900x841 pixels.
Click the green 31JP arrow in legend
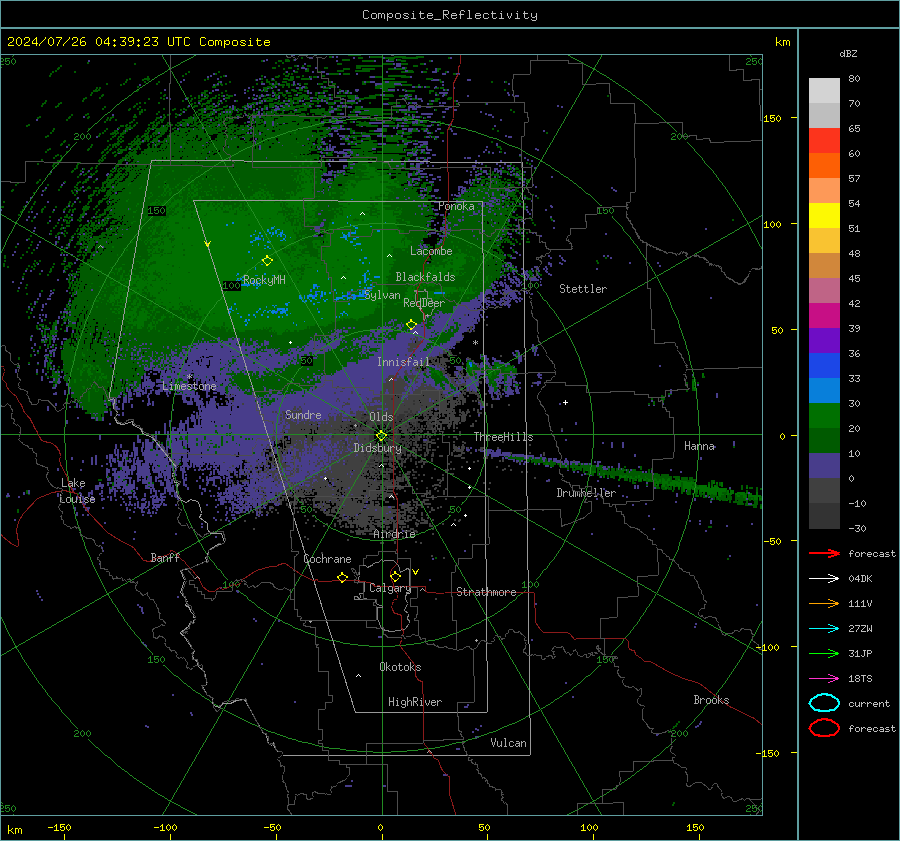pos(824,653)
